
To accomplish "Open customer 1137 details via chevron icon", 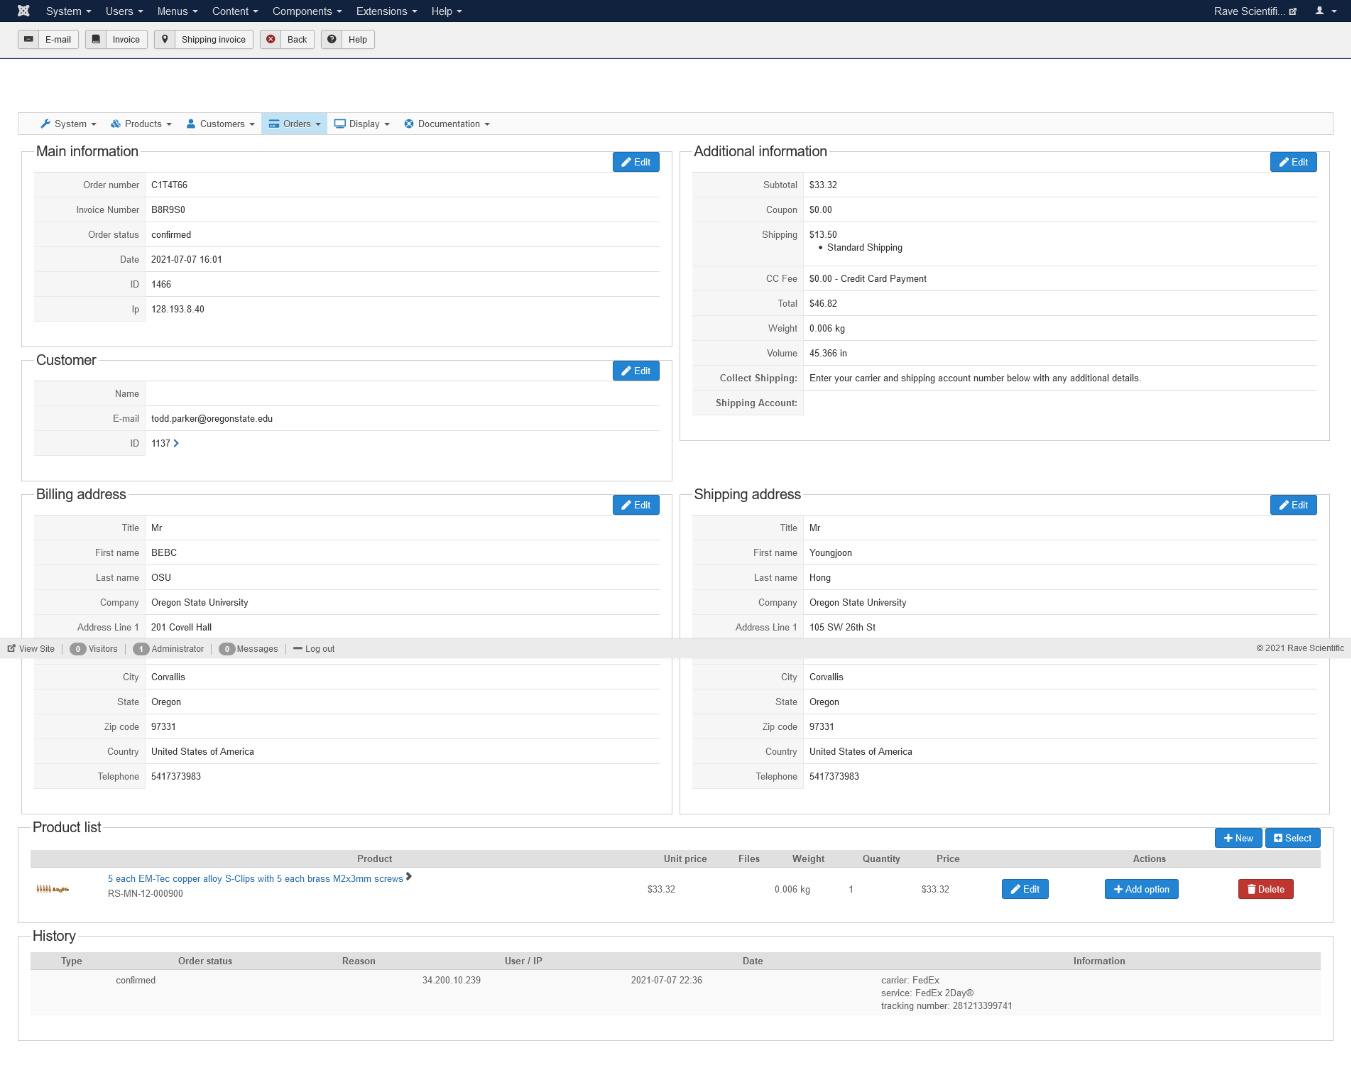I will 176,443.
